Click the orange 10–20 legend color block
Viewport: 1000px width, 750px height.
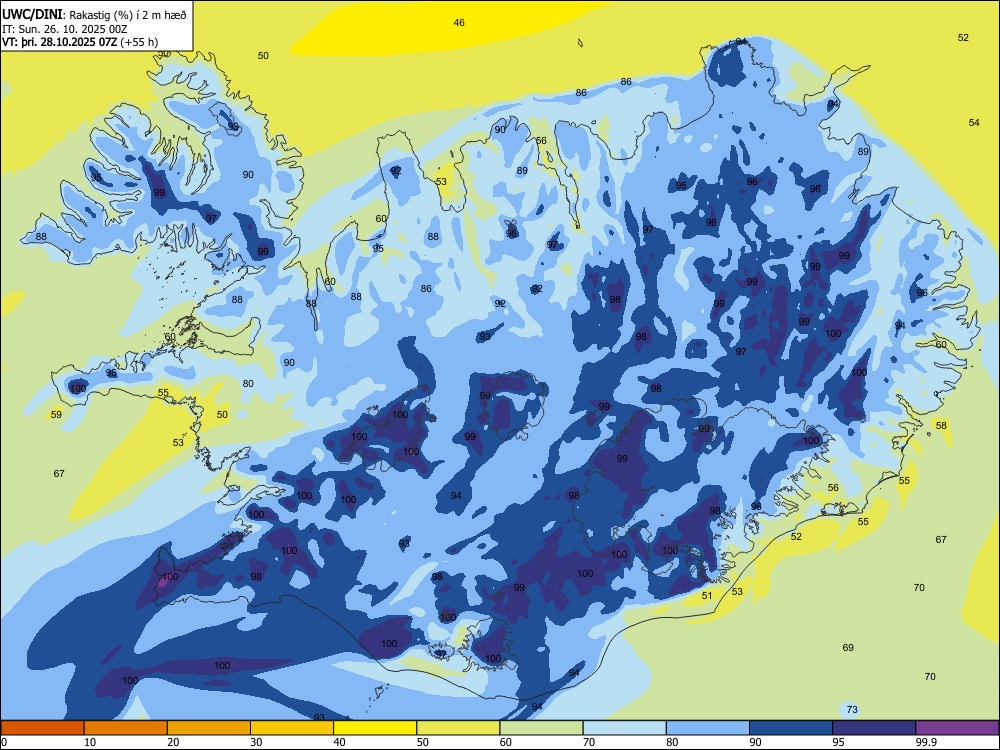(x=126, y=728)
